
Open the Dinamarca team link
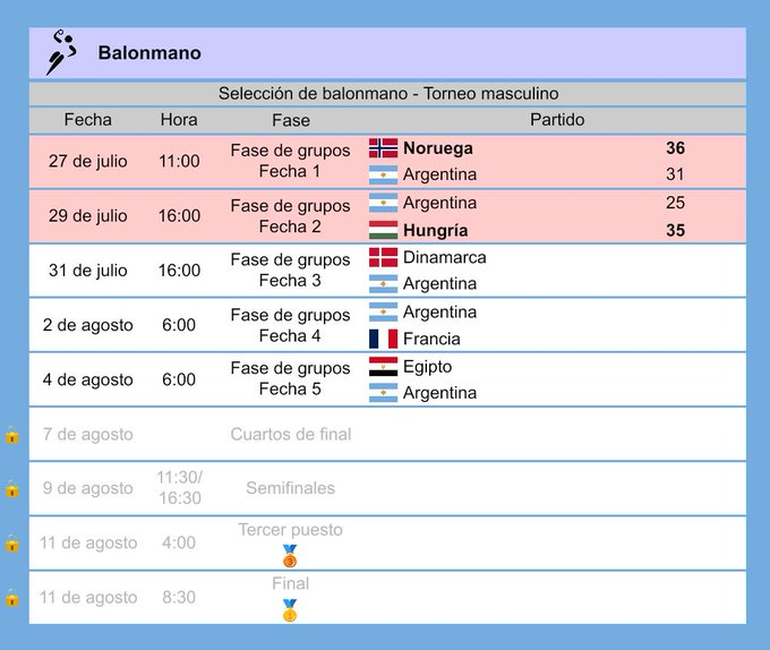click(444, 258)
